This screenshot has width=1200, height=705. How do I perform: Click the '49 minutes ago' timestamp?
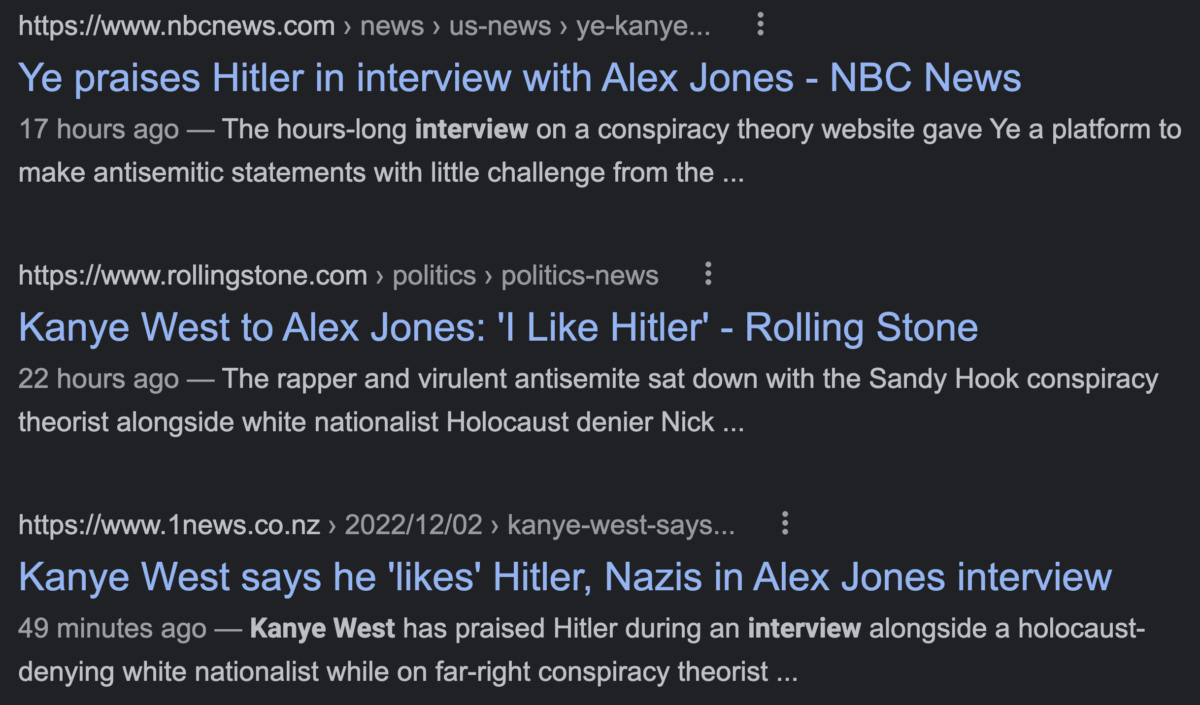pyautogui.click(x=113, y=628)
